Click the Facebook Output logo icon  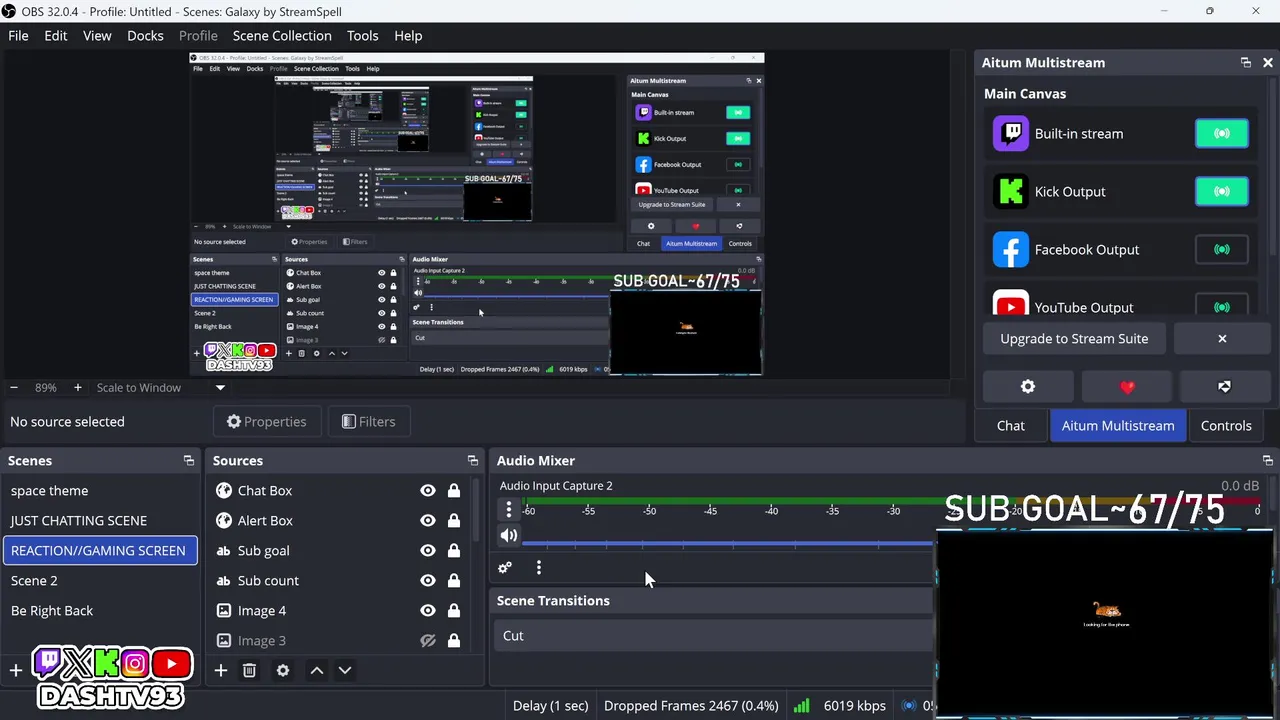coord(1011,249)
